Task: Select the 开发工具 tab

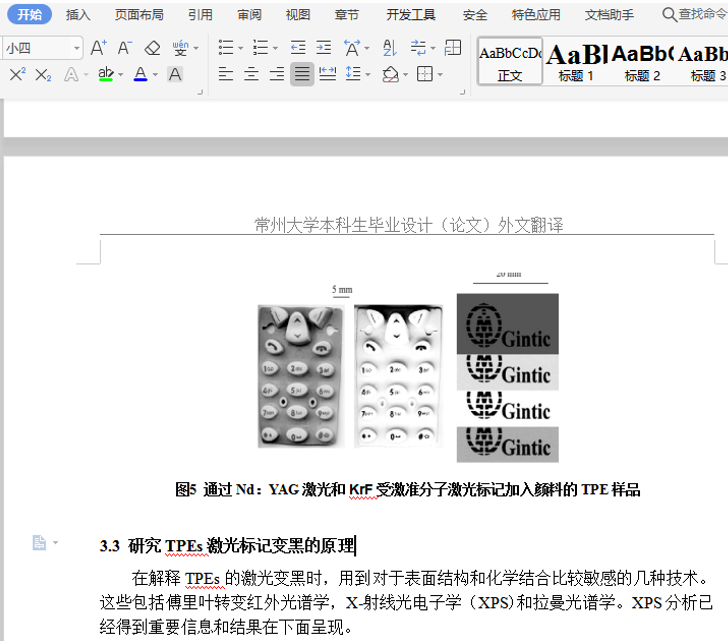Action: (411, 15)
